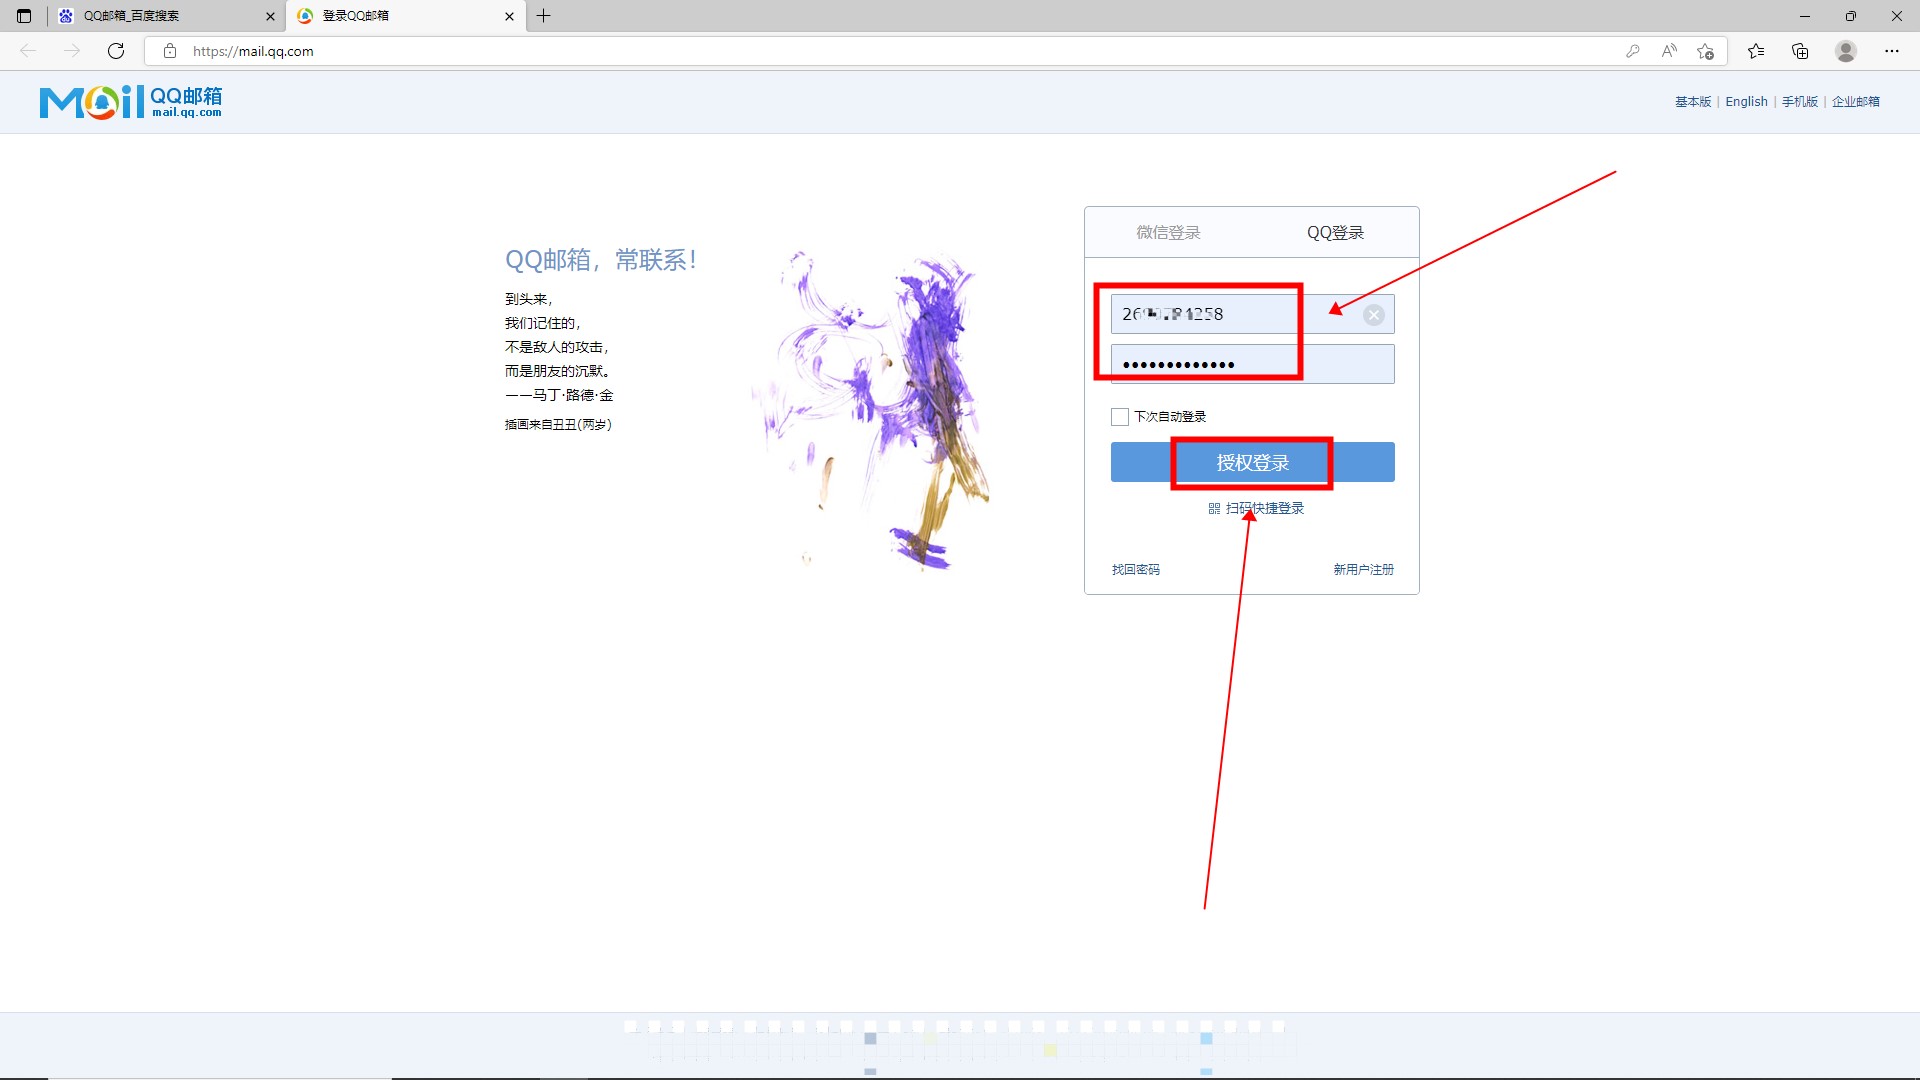Click the QR code icon by 扫码快捷登录
Image resolution: width=1920 pixels, height=1080 pixels.
point(1214,509)
